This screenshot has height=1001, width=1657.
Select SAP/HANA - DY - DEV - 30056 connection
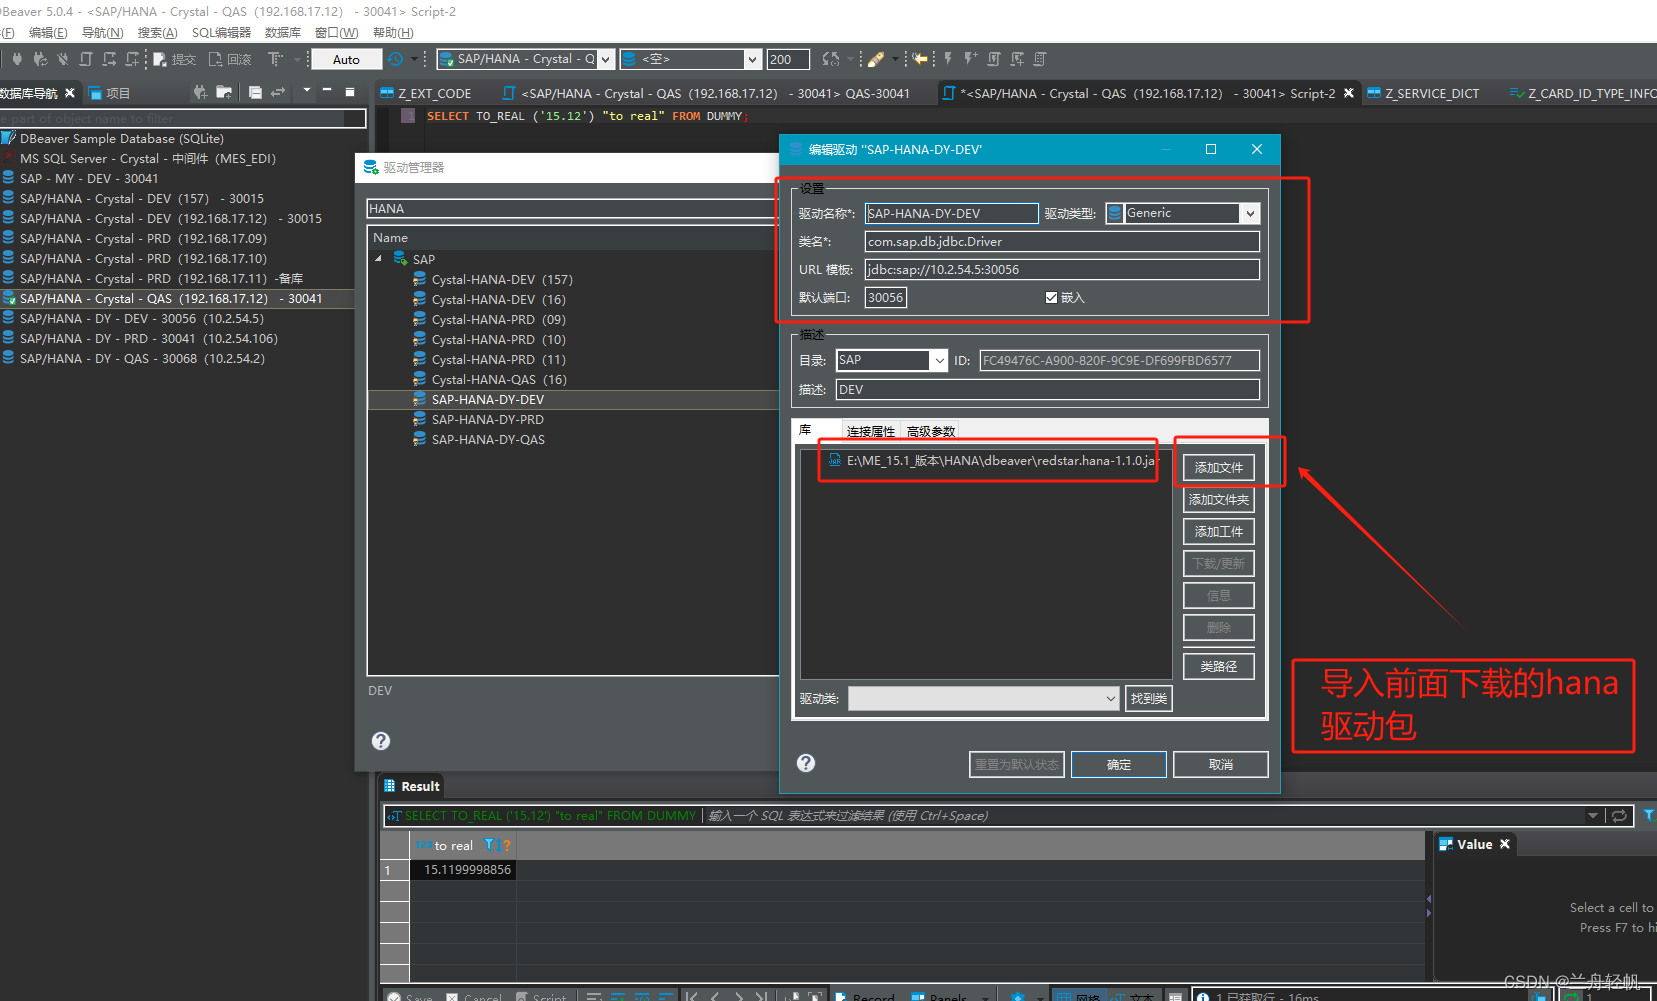[142, 318]
